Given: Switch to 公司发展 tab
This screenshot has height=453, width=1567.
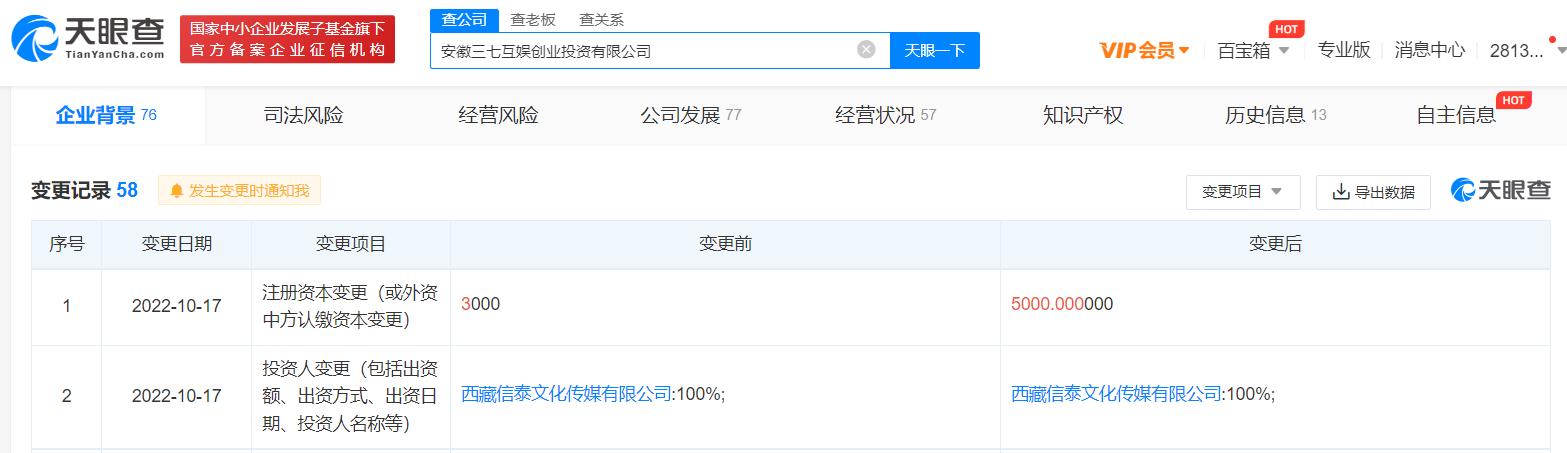Looking at the screenshot, I should [691, 115].
